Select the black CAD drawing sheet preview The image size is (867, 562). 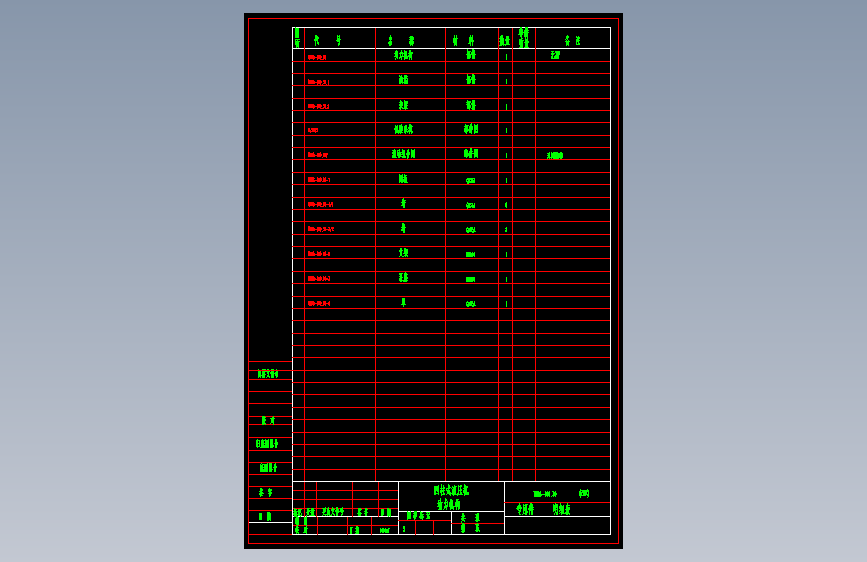[434, 281]
